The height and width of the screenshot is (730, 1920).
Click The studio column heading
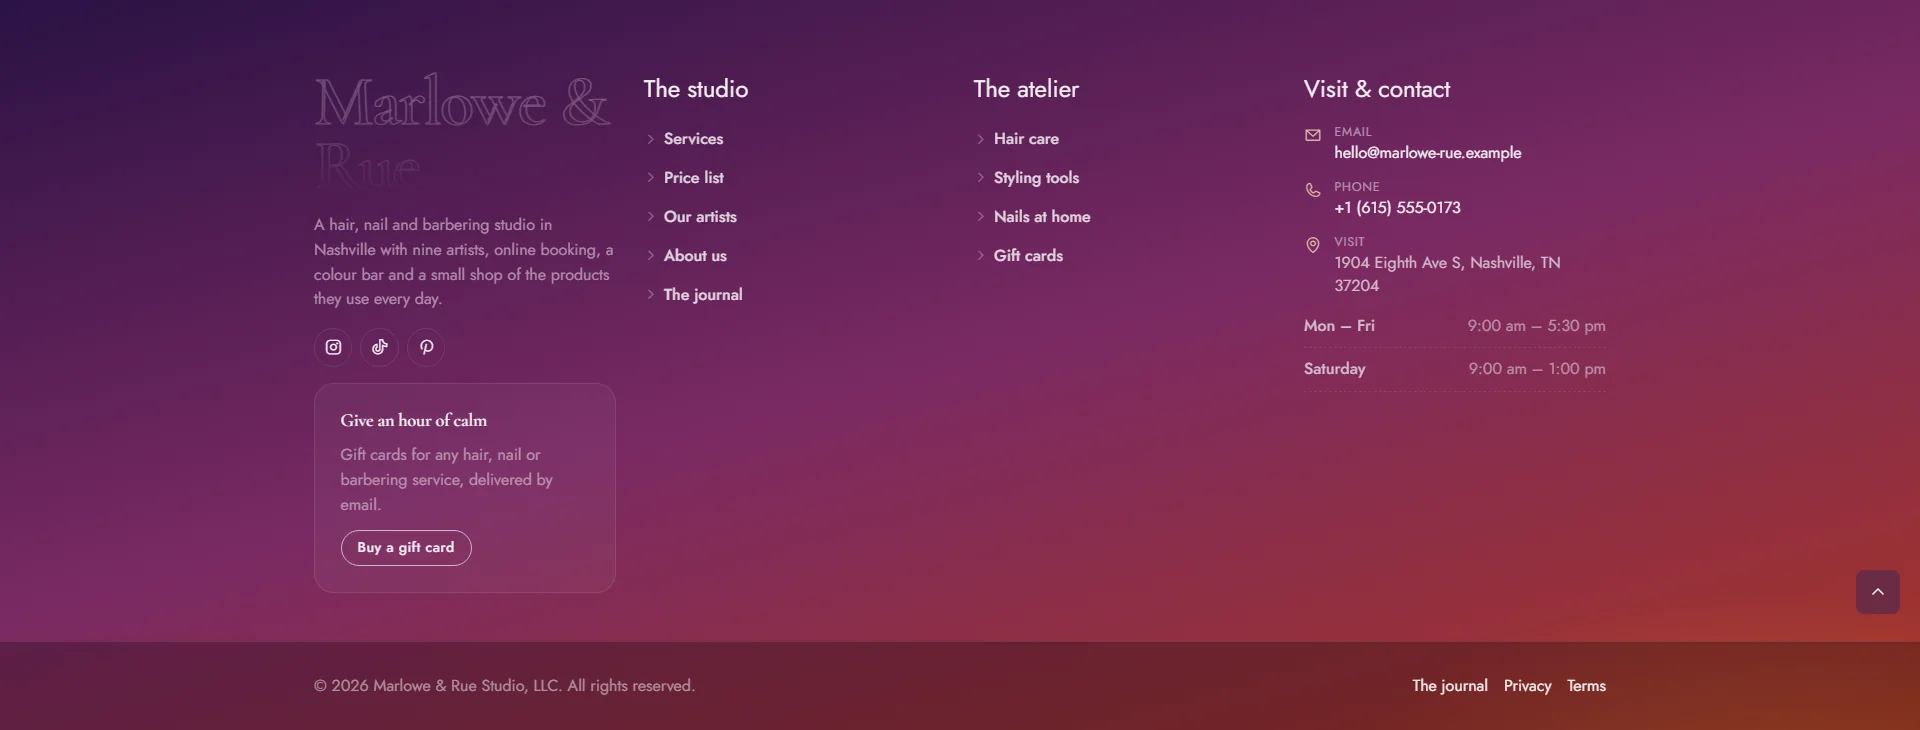(696, 89)
